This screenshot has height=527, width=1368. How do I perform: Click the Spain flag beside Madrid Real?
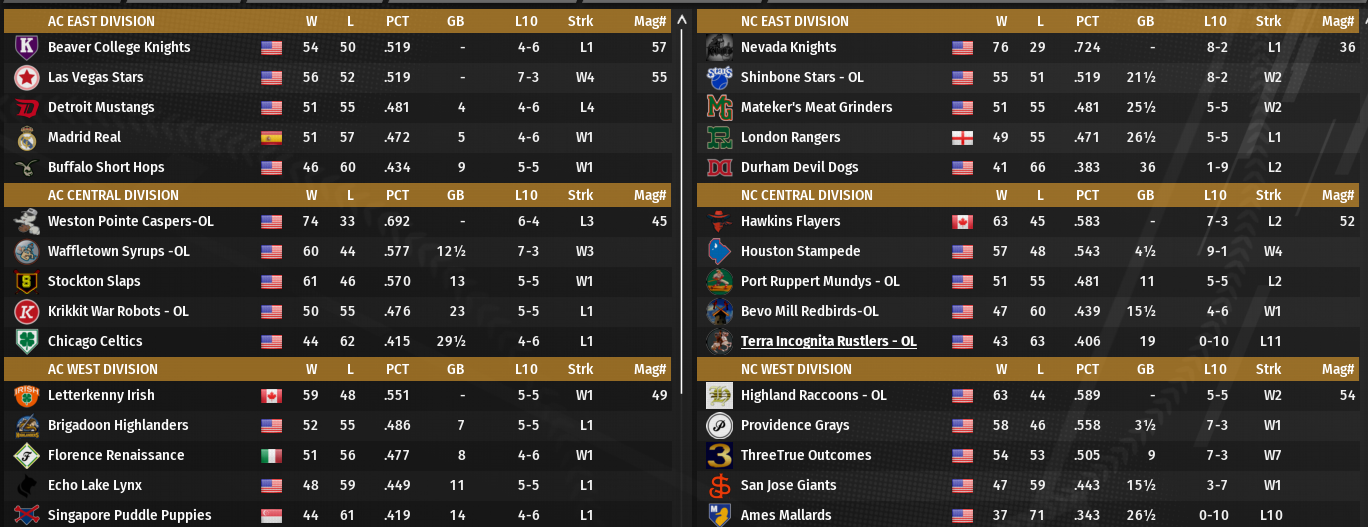click(271, 137)
